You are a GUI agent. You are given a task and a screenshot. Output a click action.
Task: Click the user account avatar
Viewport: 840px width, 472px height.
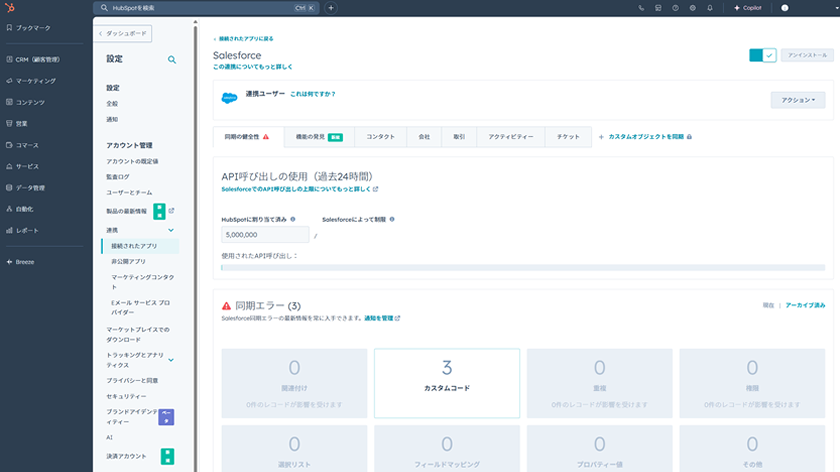tap(785, 8)
